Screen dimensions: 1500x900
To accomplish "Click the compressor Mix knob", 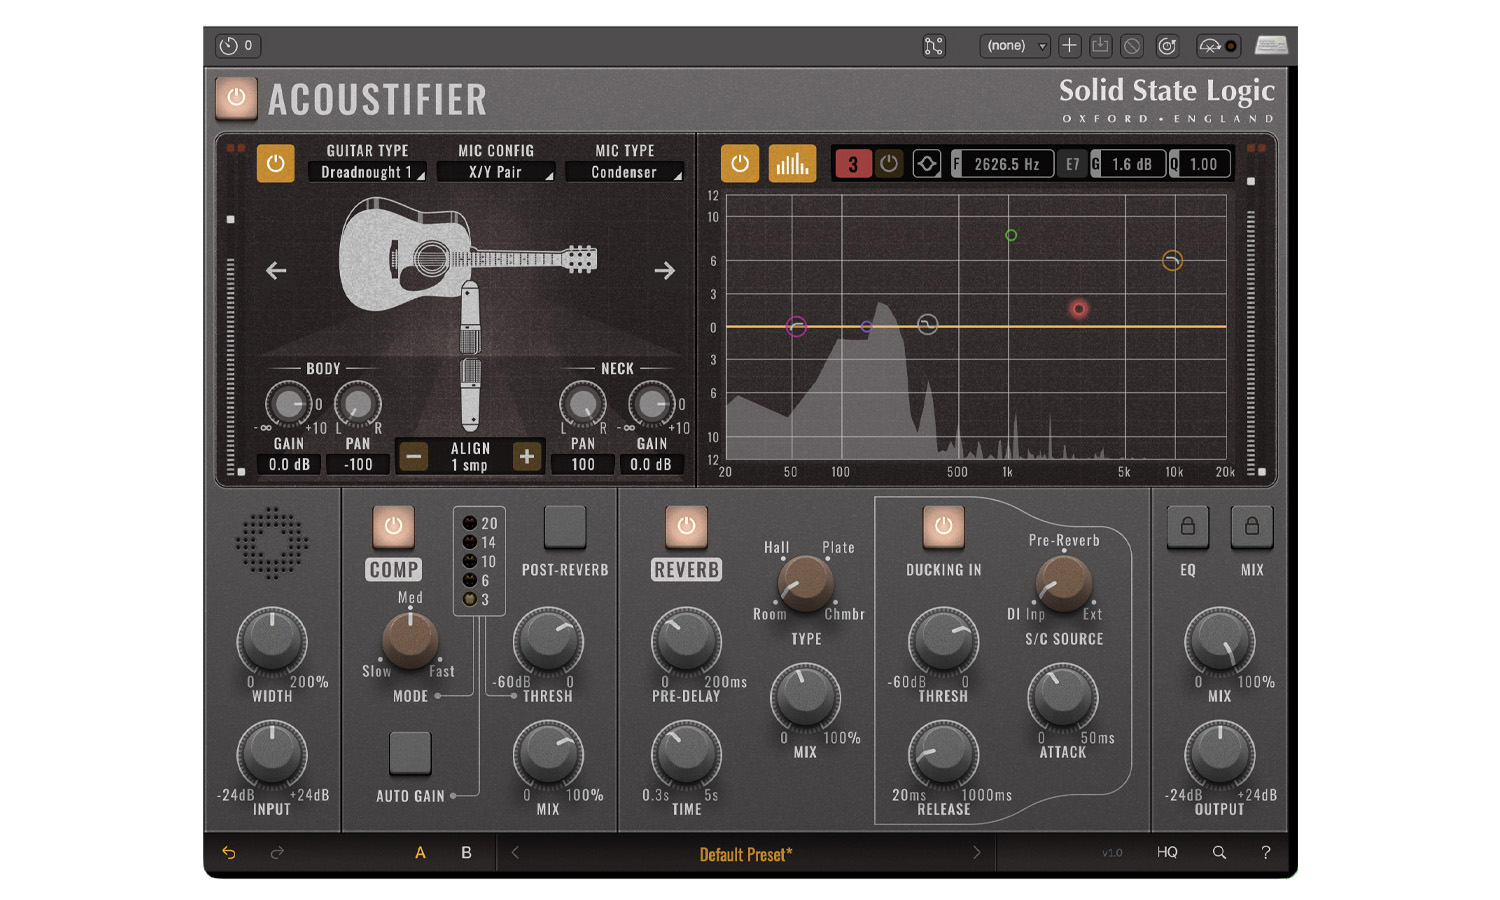I will pos(548,755).
